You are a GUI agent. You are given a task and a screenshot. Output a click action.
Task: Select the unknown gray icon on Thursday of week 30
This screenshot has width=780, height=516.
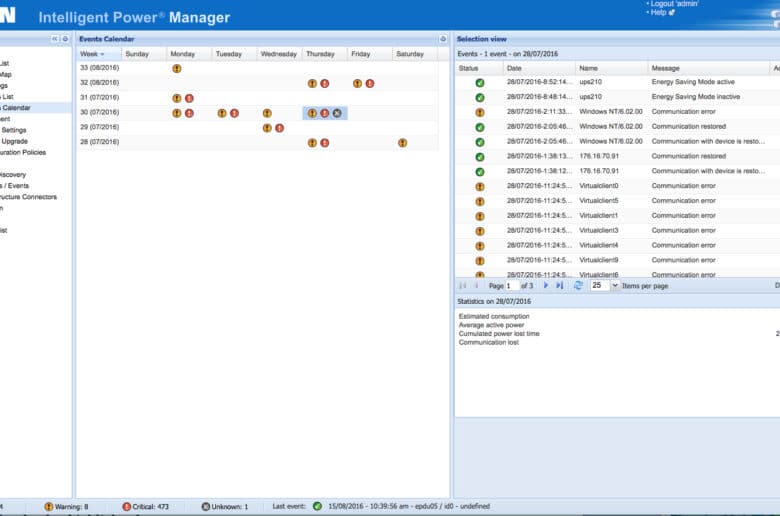(x=337, y=113)
